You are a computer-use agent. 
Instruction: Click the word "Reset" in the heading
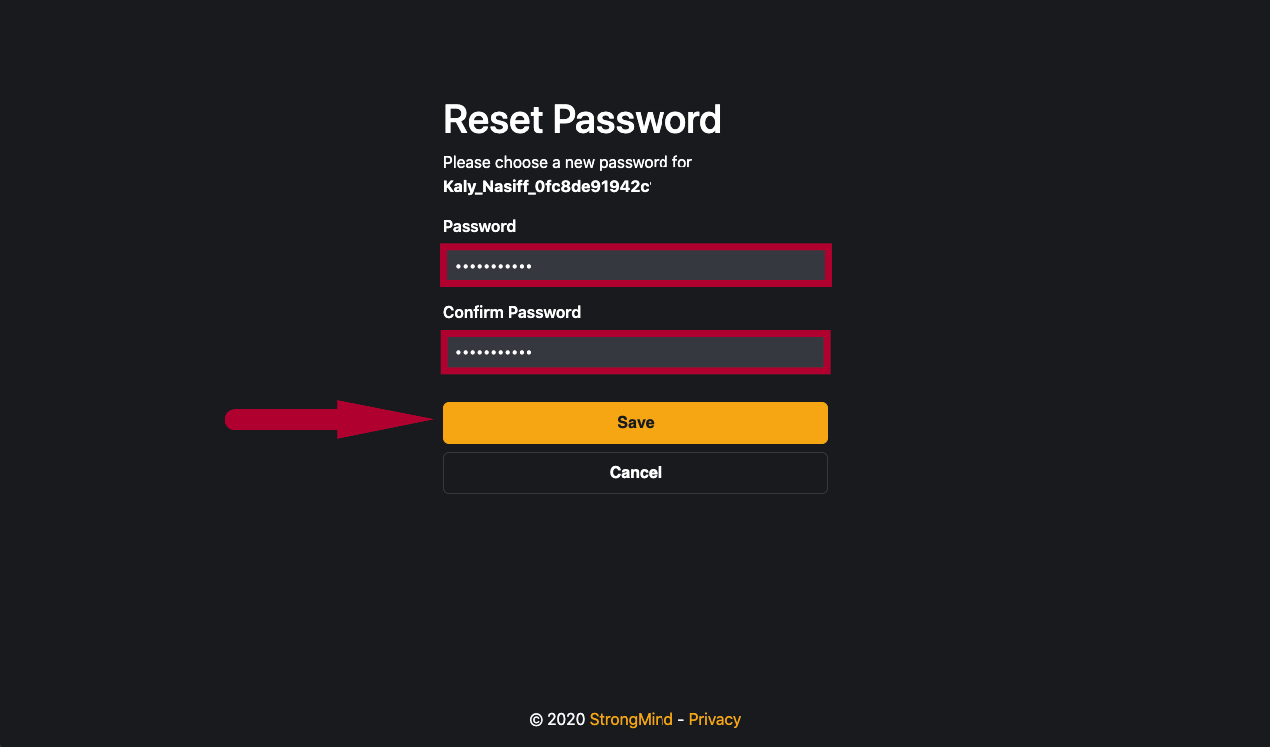point(494,120)
